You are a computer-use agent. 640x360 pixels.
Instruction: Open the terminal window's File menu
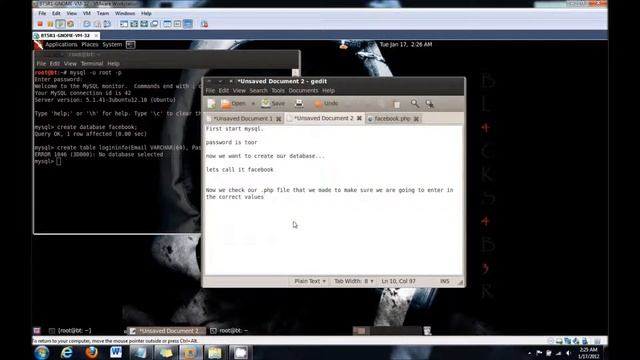pyautogui.click(x=41, y=64)
